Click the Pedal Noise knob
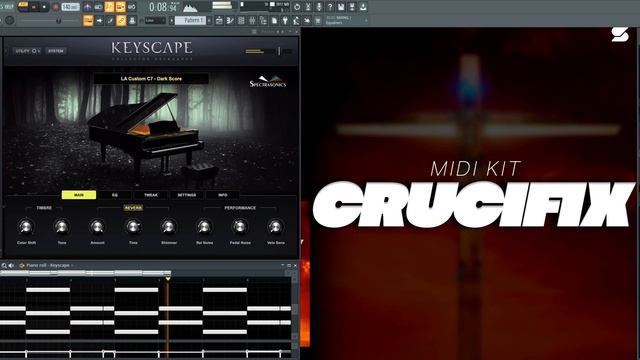 (240, 227)
